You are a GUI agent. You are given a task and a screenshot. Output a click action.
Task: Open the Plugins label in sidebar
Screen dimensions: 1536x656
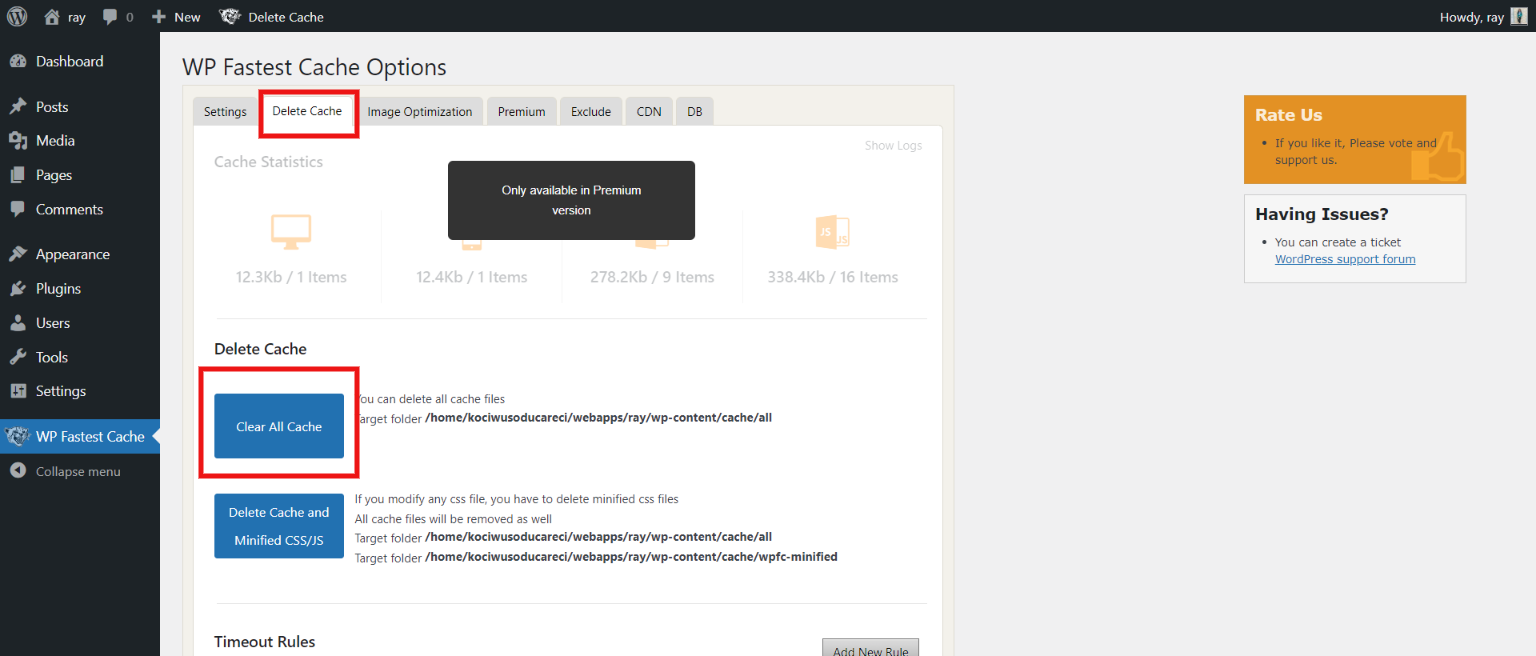click(x=58, y=288)
